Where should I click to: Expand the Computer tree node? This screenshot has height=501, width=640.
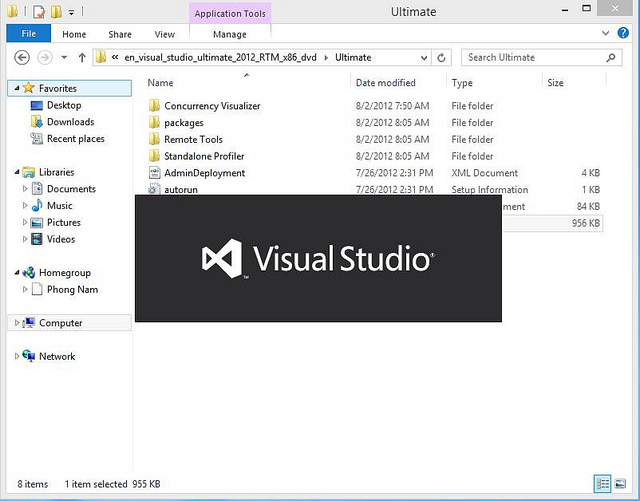coord(17,323)
